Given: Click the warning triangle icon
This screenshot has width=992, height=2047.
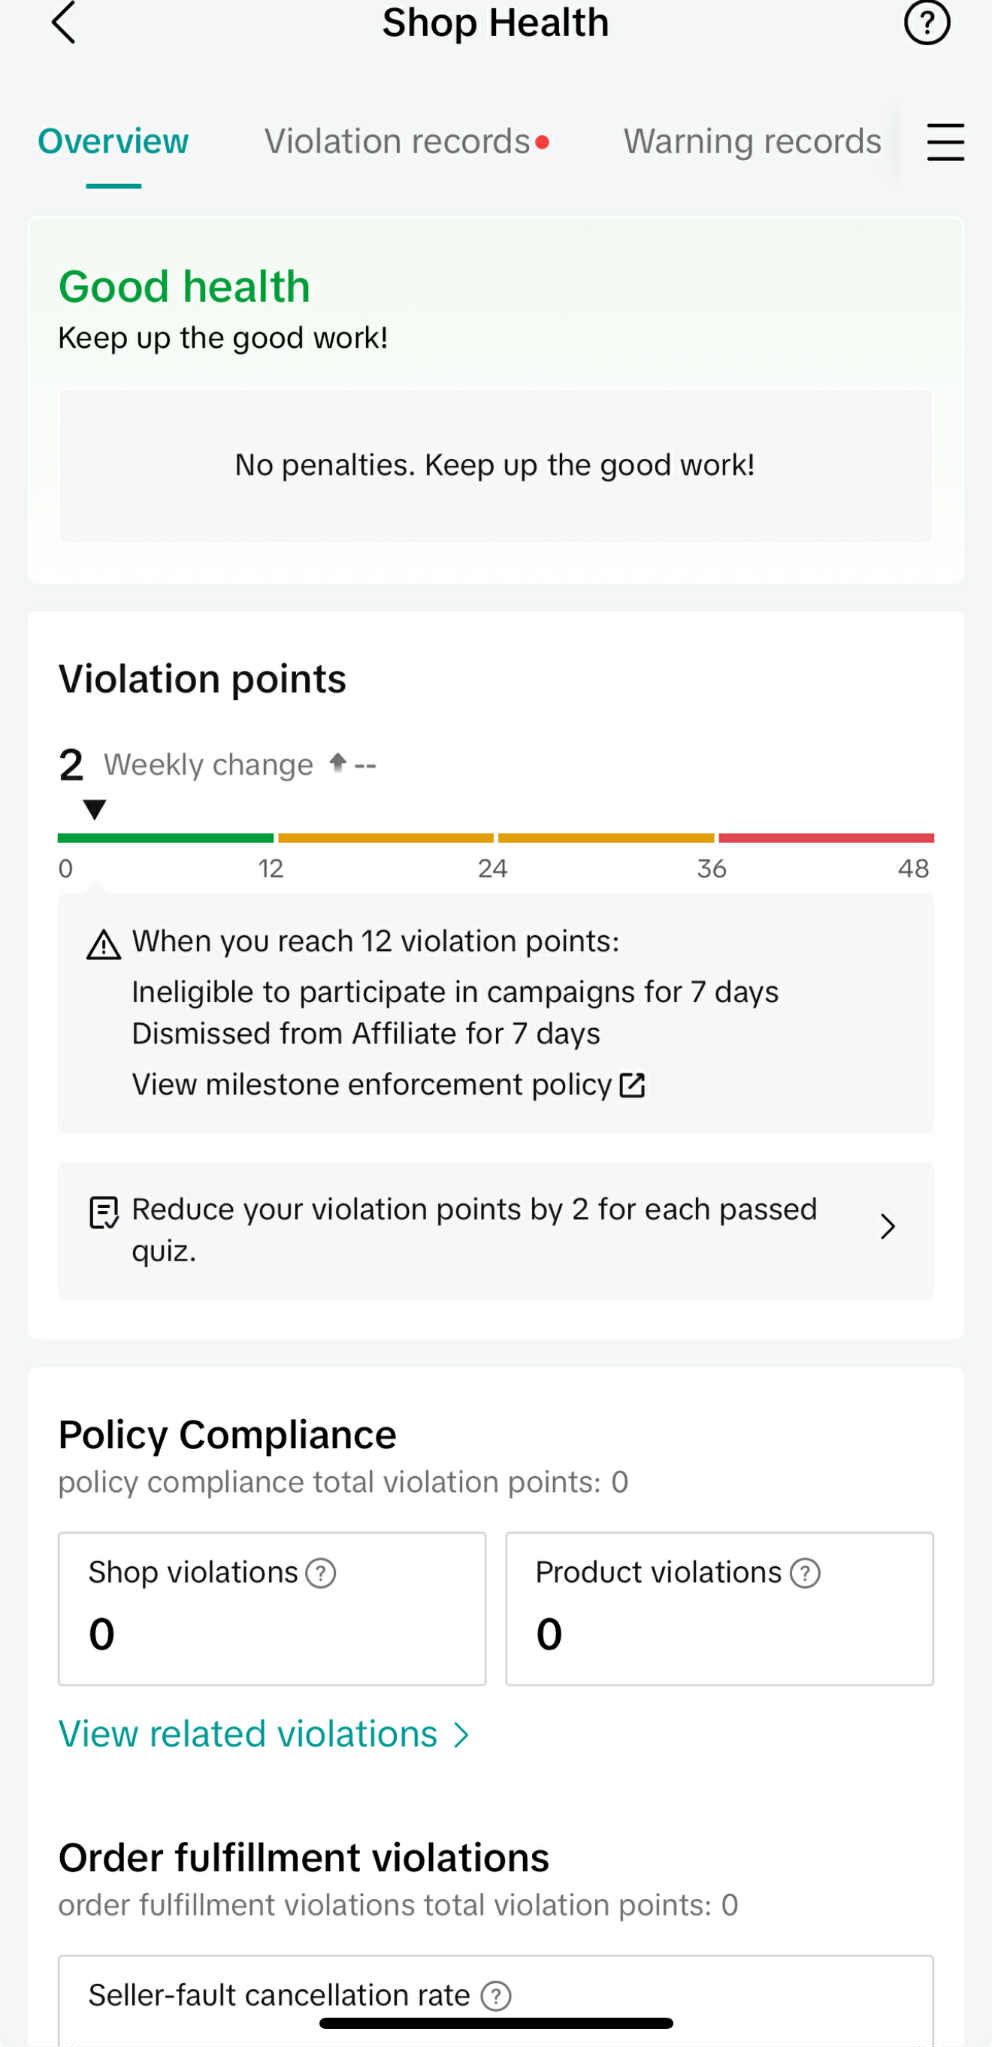Looking at the screenshot, I should [x=104, y=944].
